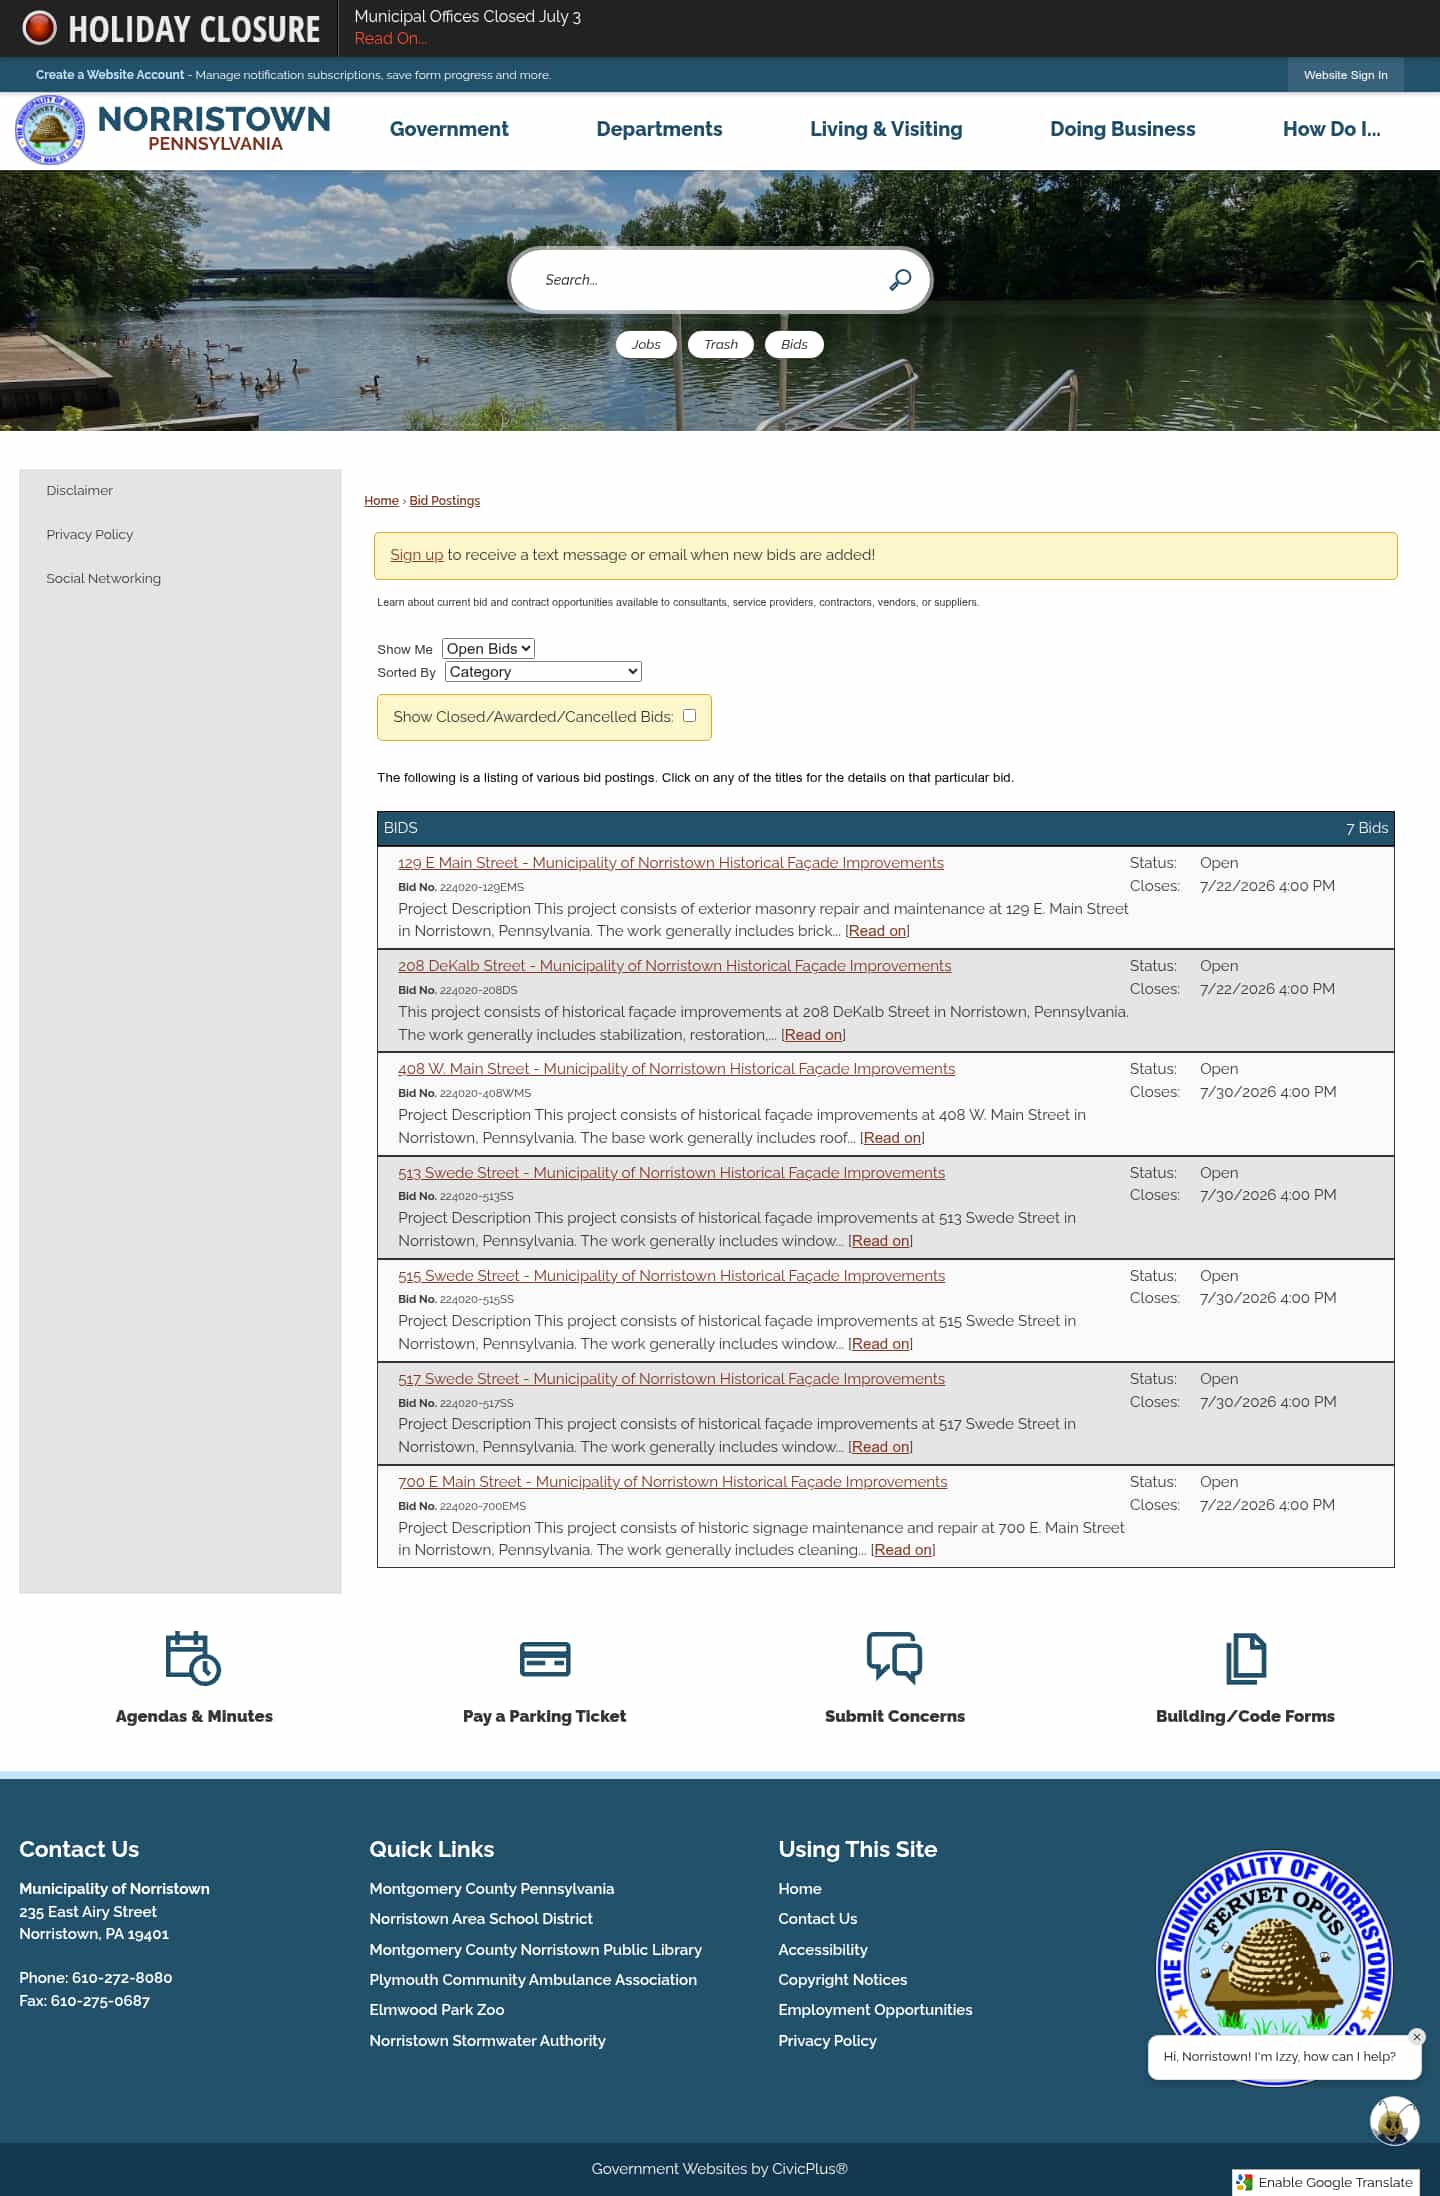The image size is (1440, 2196).
Task: Click the magnifying glass search icon
Action: pos(900,280)
